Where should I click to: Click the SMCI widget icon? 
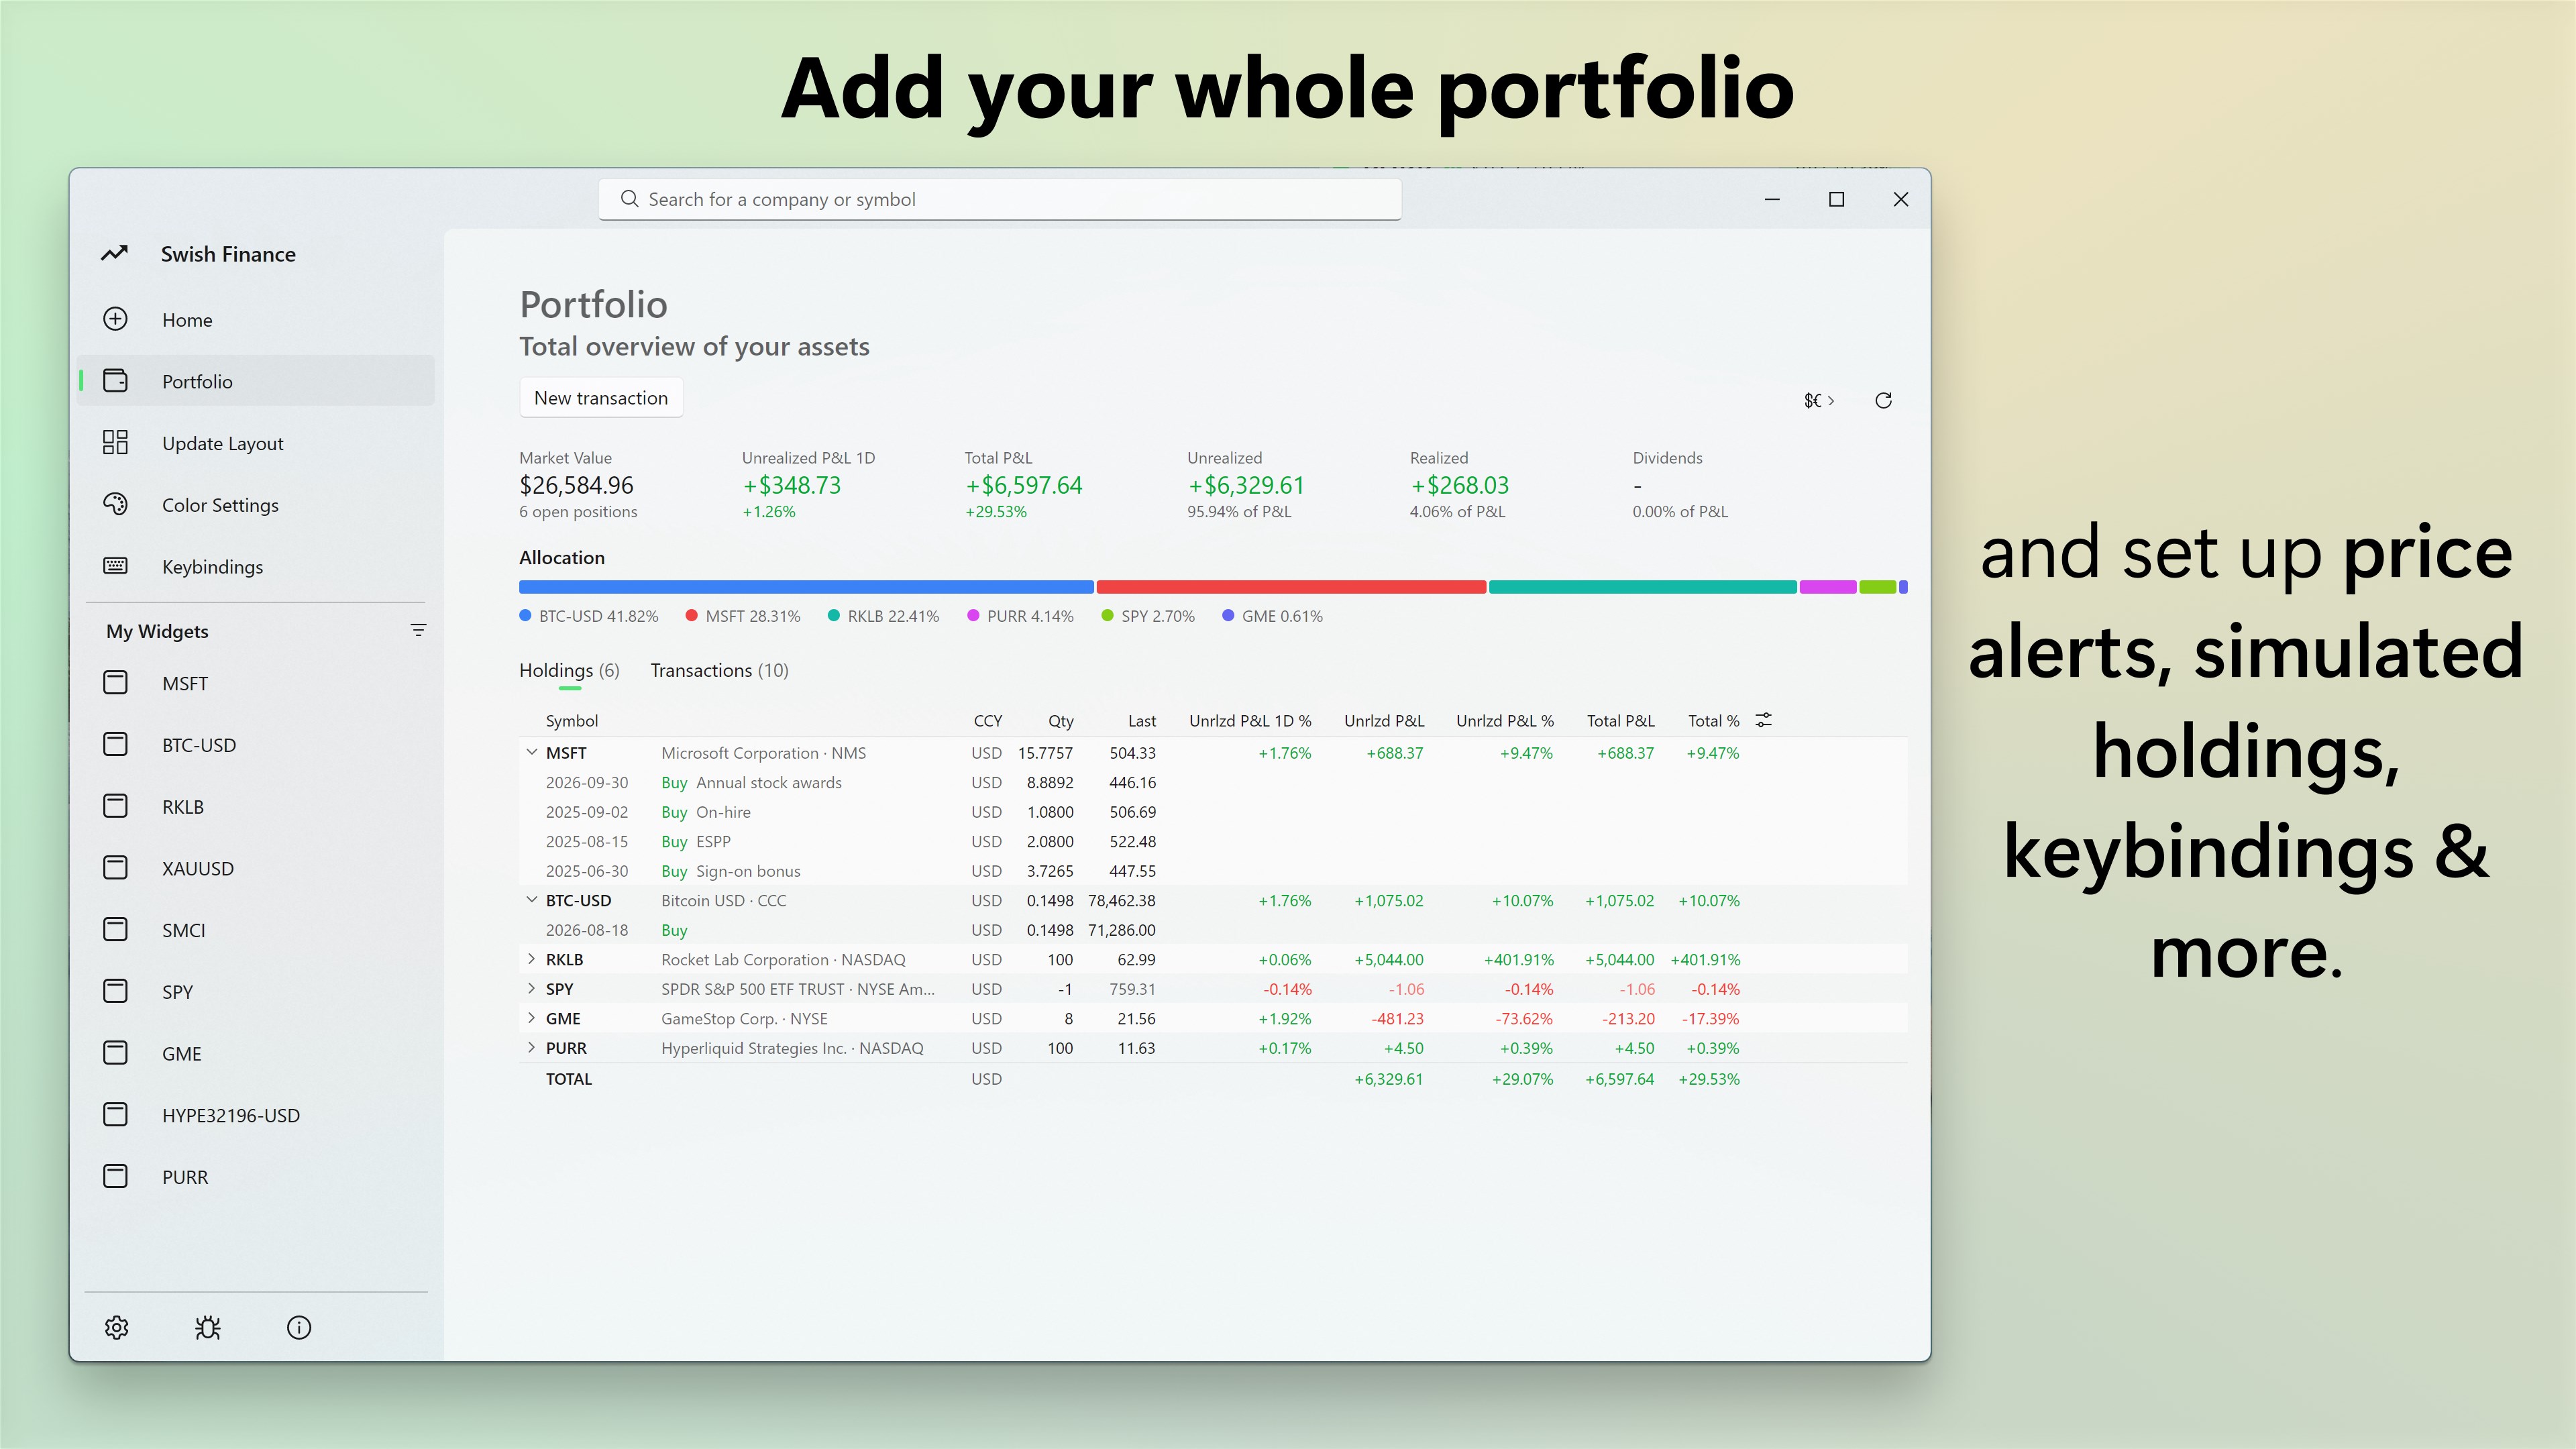pos(115,930)
